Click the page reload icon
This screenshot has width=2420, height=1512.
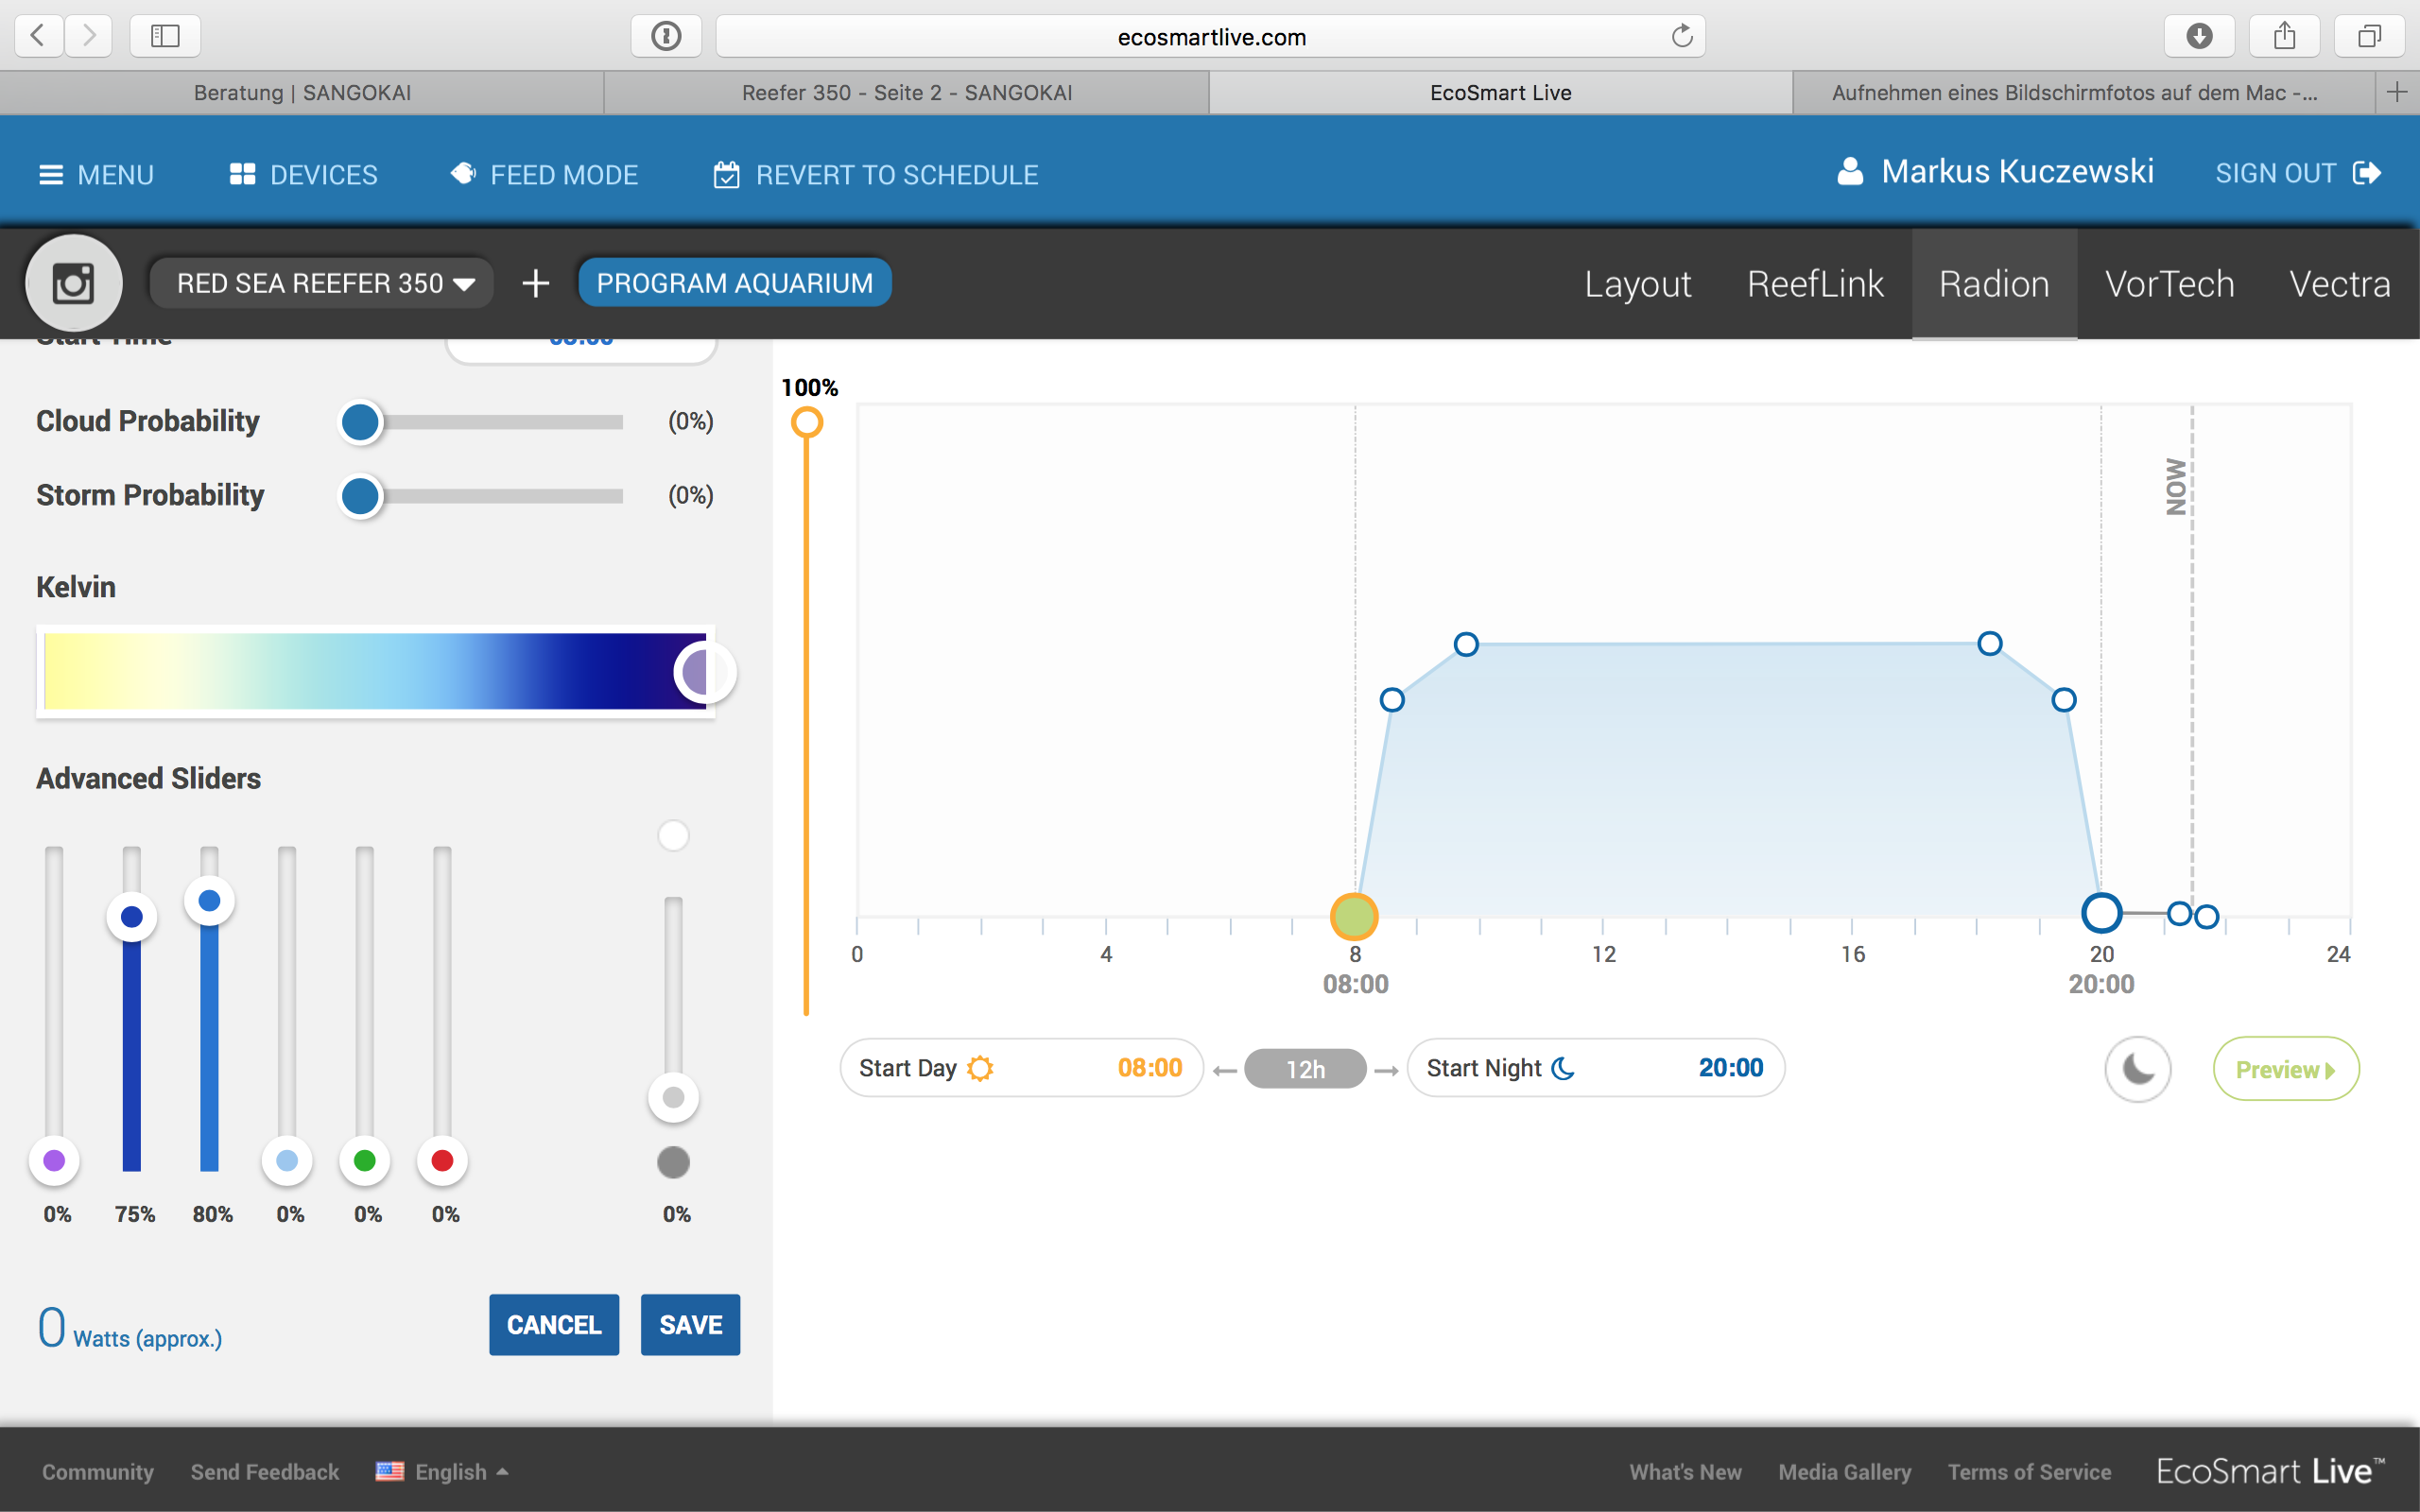[x=1682, y=36]
